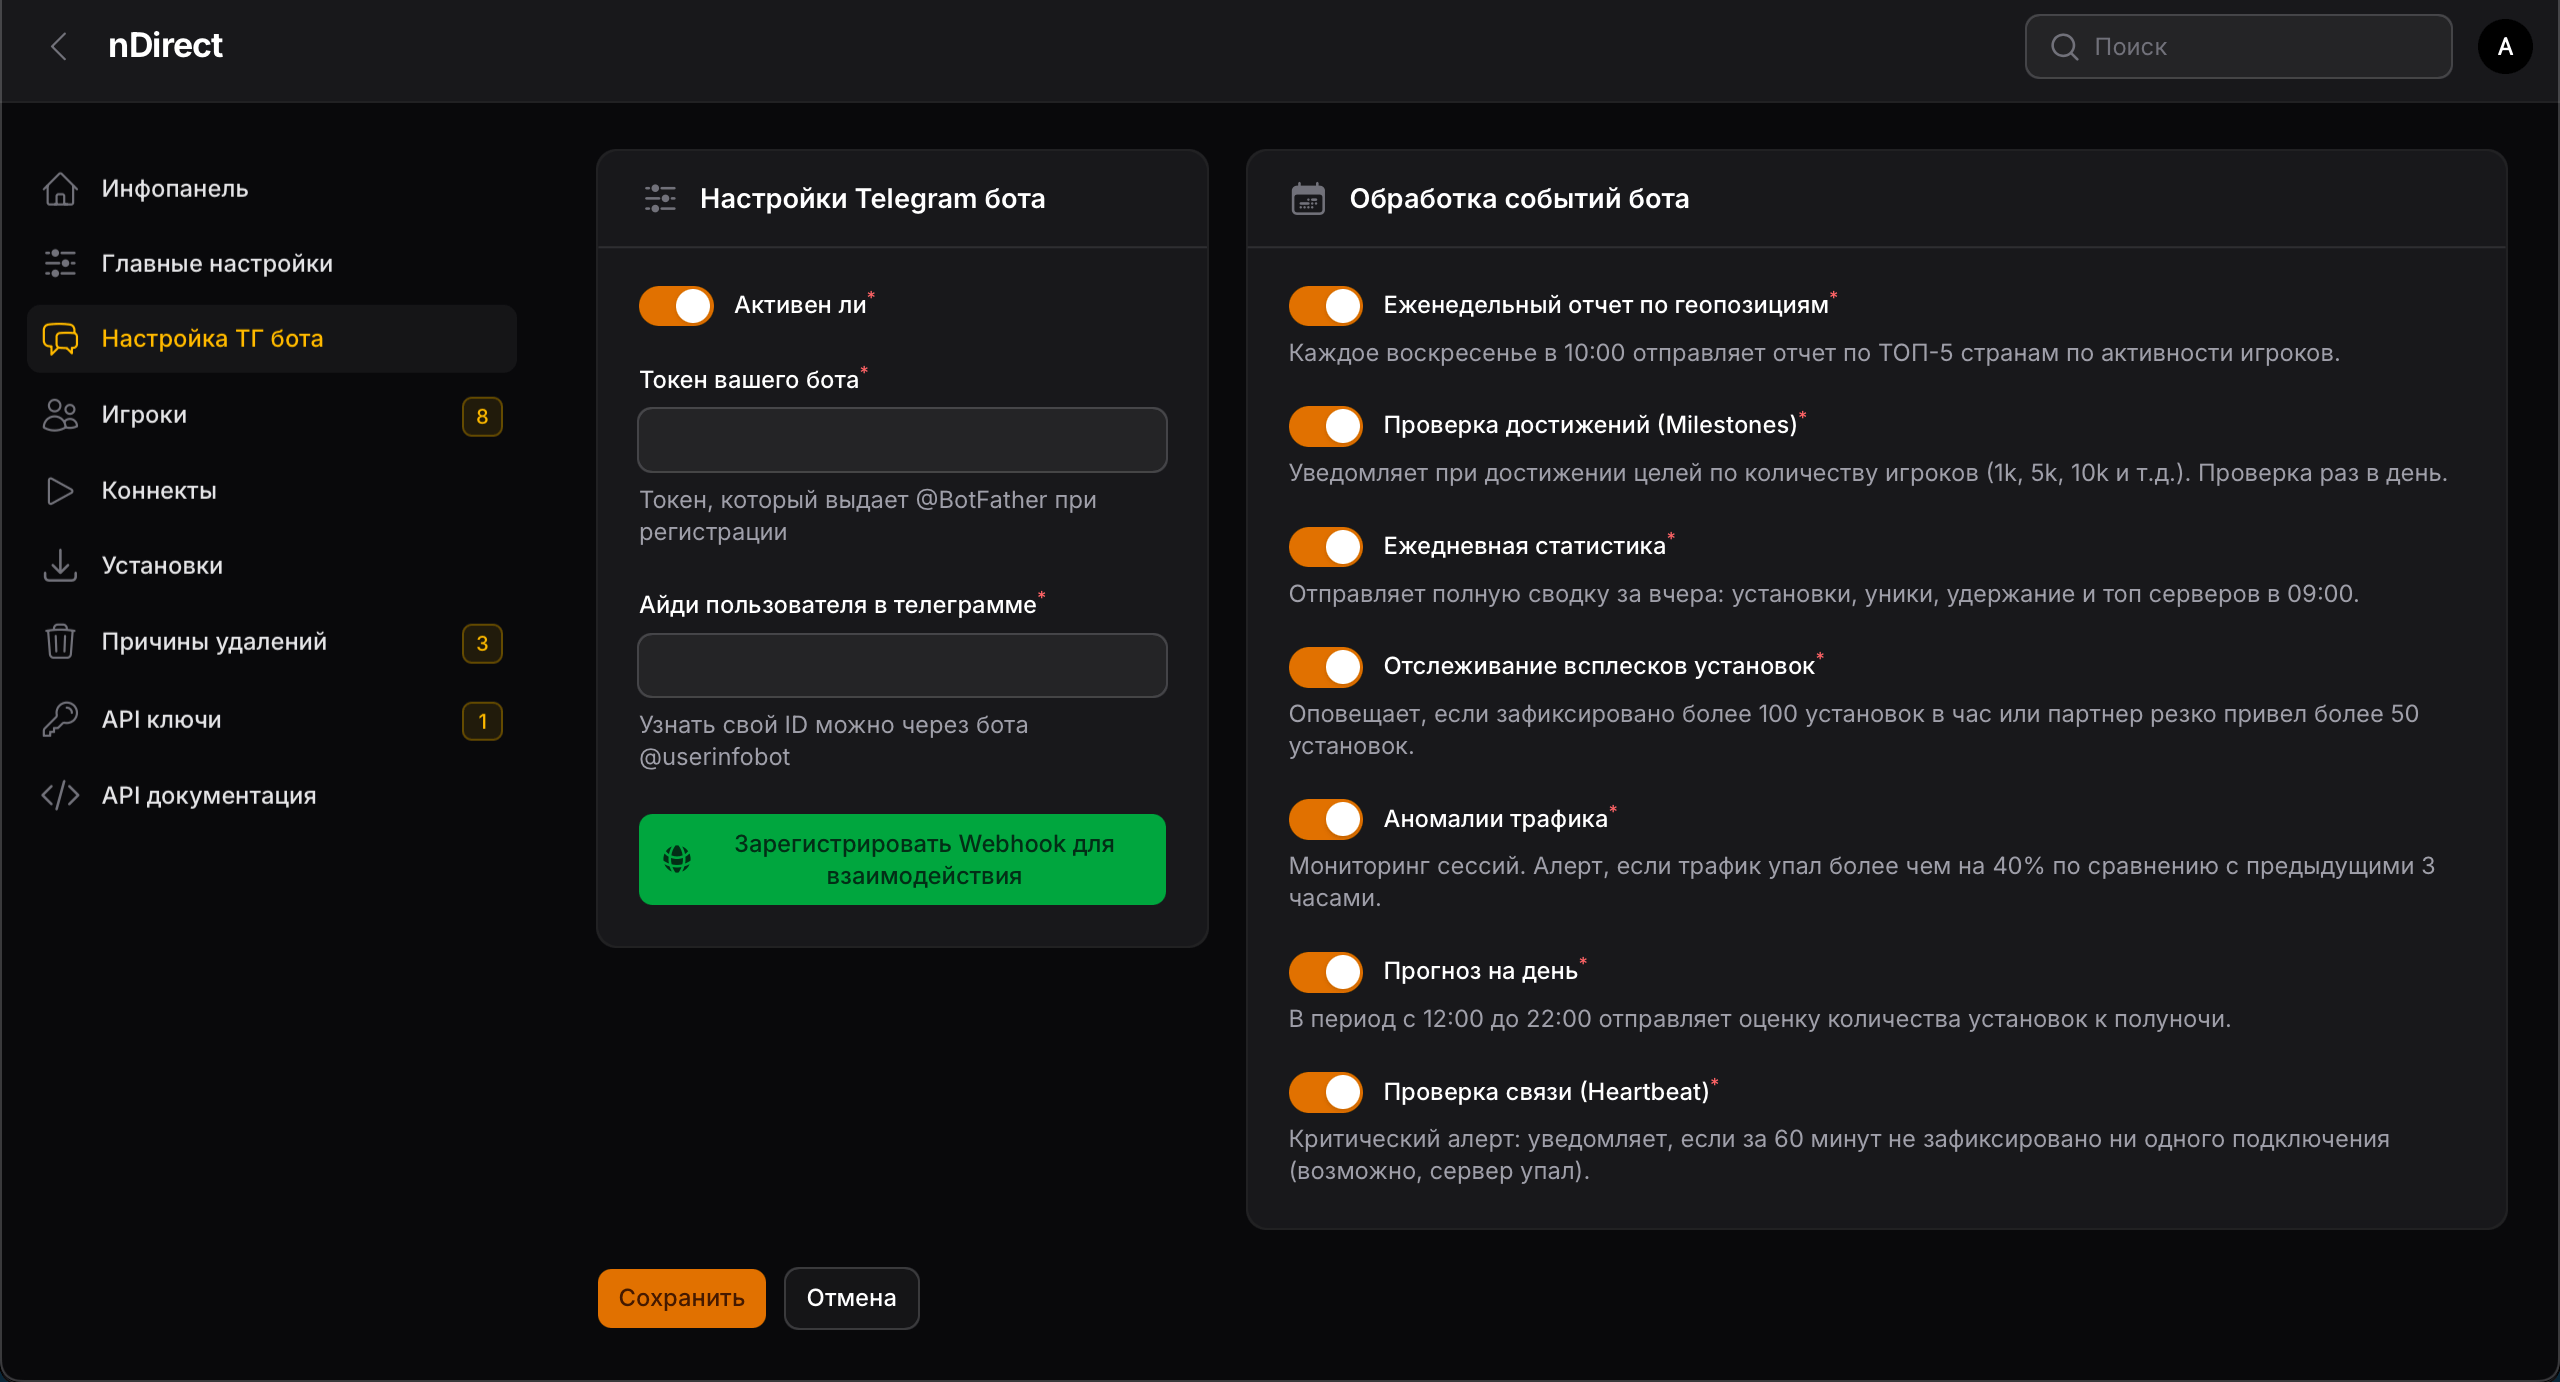
Task: Toggle Проверка связи (Heartbeat) switch
Action: coord(1325,1092)
